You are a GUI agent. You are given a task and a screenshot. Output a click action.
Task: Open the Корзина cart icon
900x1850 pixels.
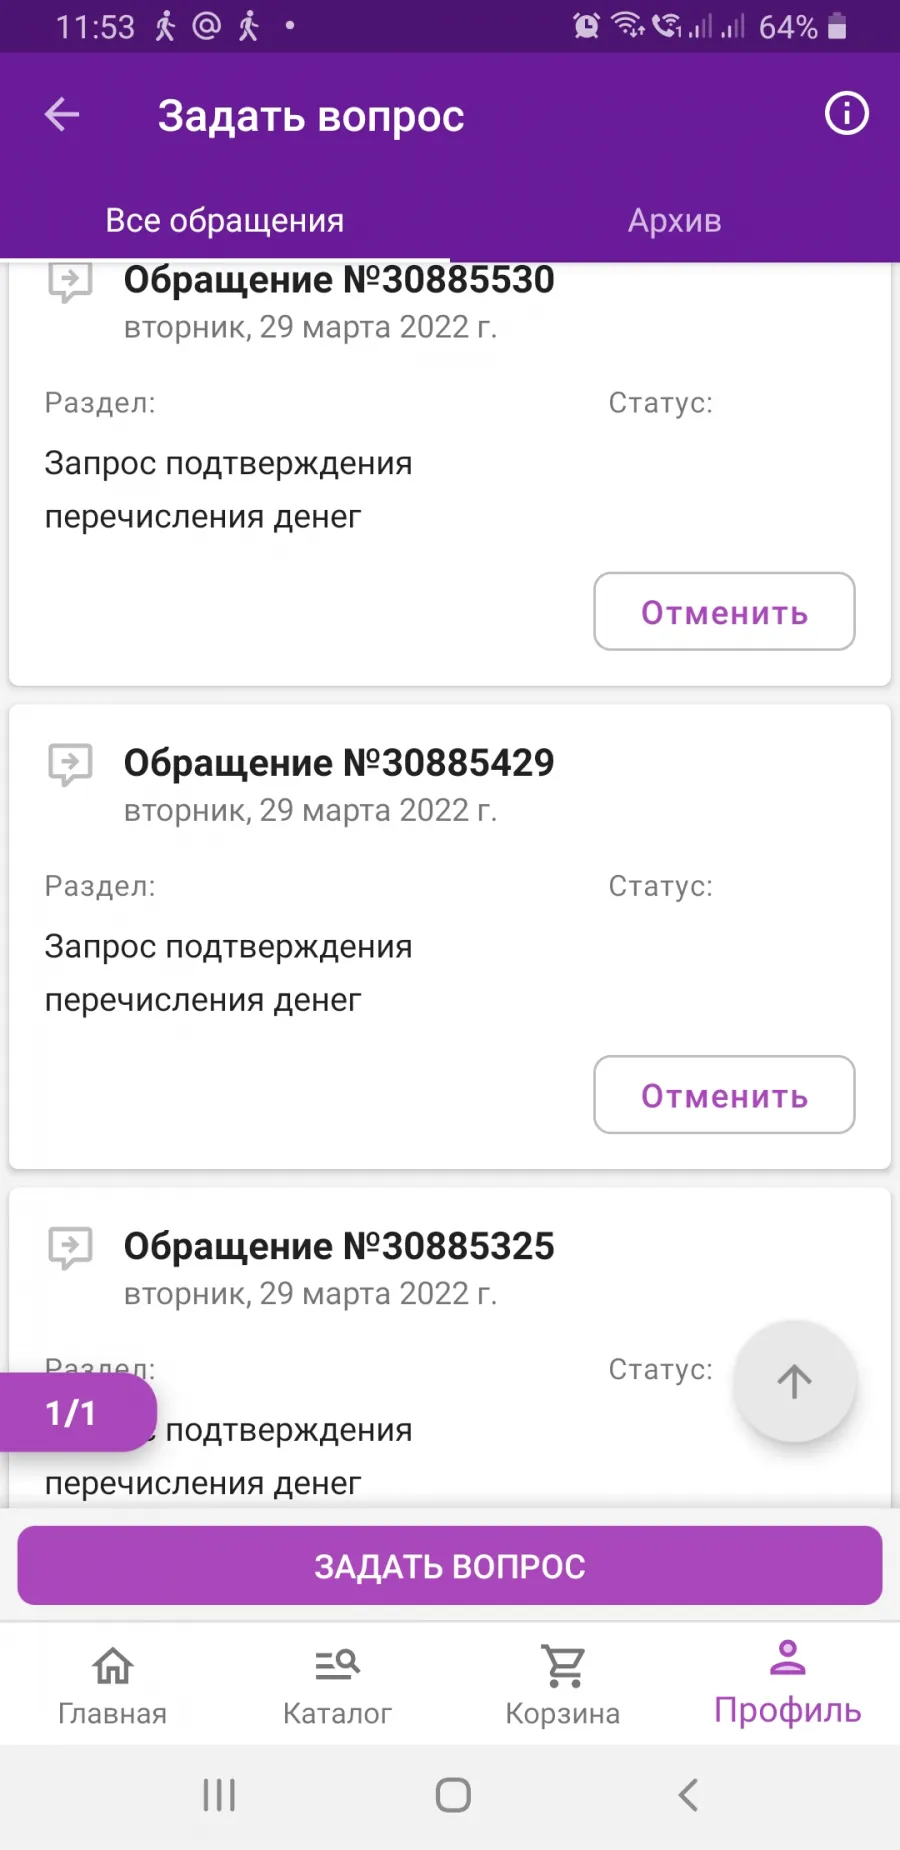563,1666
